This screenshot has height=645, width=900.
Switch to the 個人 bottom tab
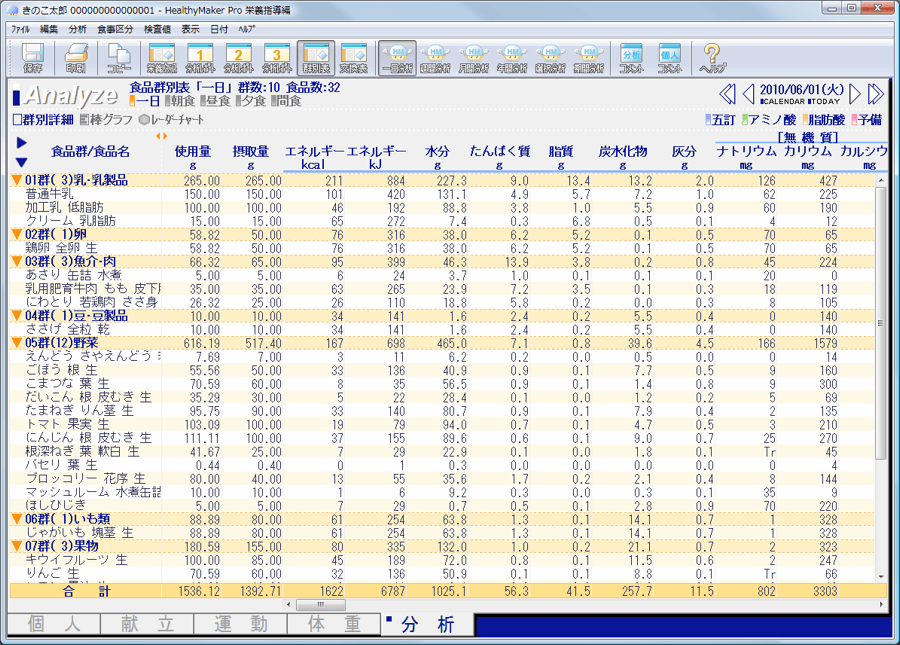[x=54, y=624]
